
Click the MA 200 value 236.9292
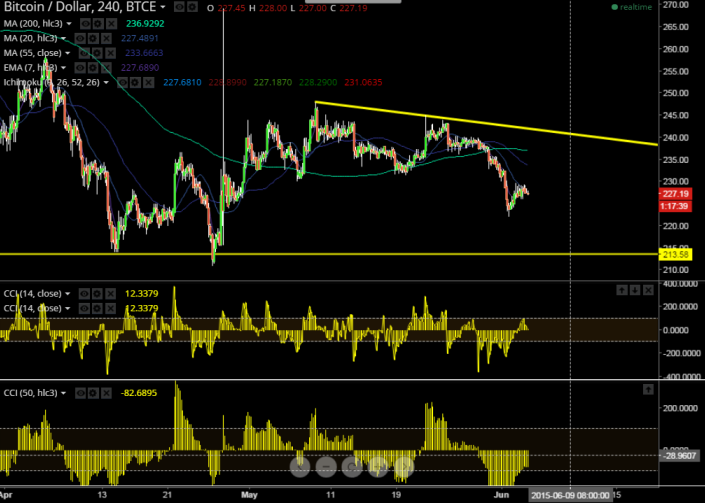(145, 23)
